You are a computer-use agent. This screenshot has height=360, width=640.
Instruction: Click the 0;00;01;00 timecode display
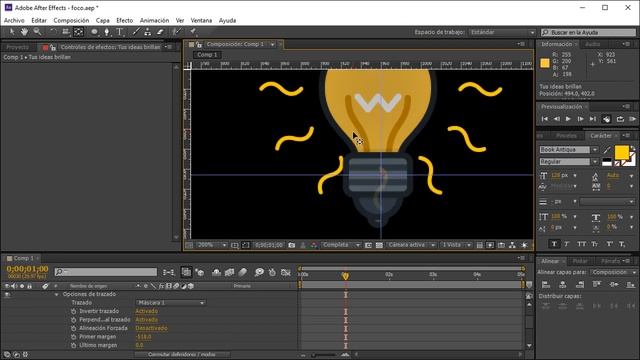coord(27,269)
